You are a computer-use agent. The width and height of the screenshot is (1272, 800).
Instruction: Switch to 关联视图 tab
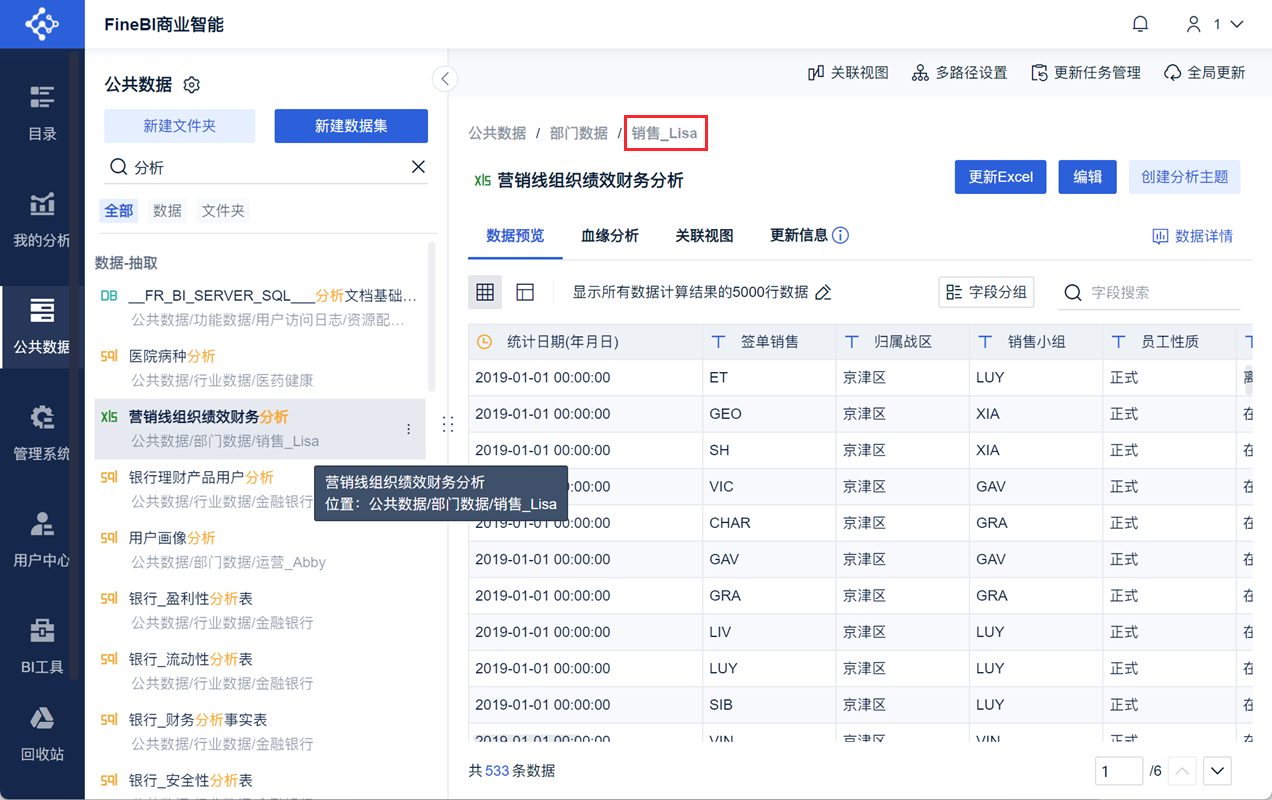point(704,236)
